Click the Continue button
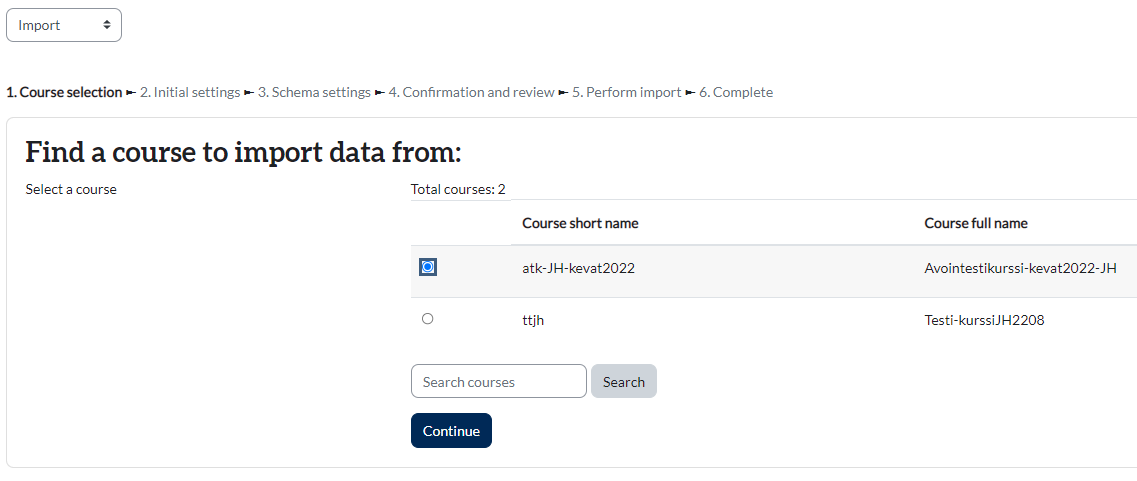Image resolution: width=1137 pixels, height=481 pixels. point(451,431)
